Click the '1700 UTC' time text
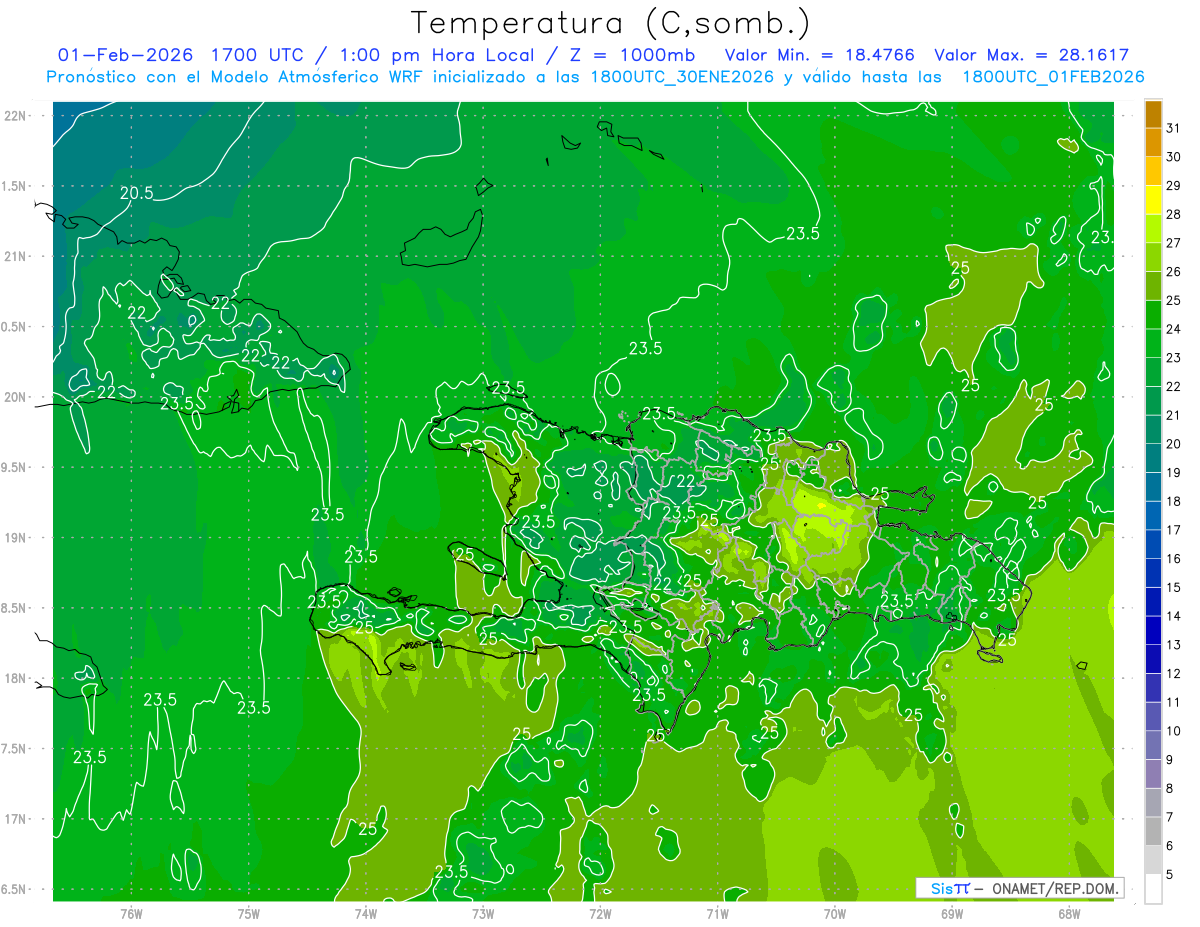The image size is (1200, 927). 259,55
